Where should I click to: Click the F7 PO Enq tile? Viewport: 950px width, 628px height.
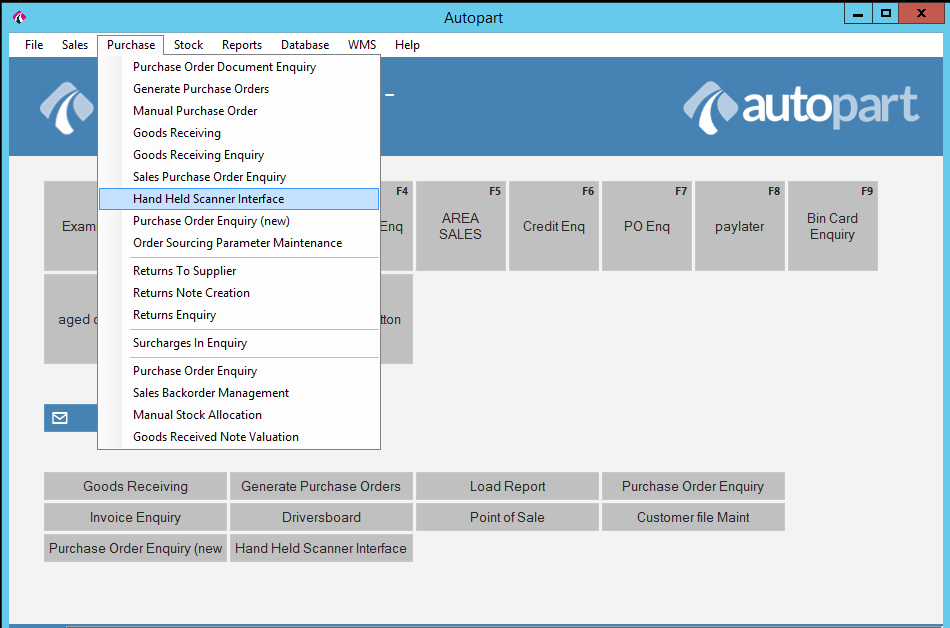click(x=647, y=226)
